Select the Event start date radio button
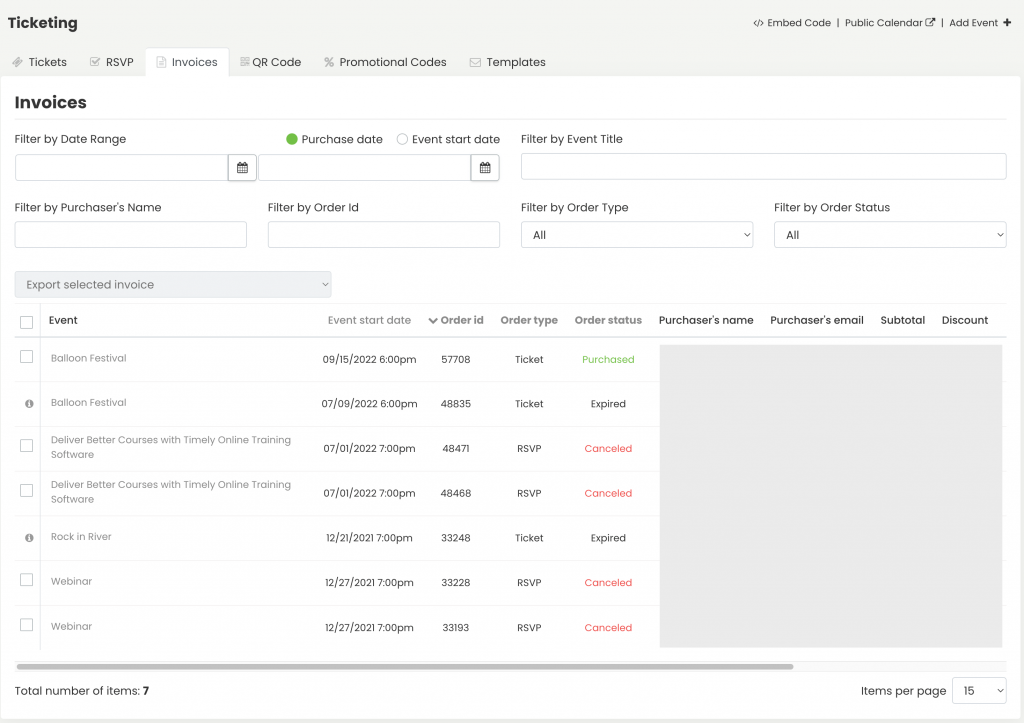The width and height of the screenshot is (1024, 723). pyautogui.click(x=403, y=140)
